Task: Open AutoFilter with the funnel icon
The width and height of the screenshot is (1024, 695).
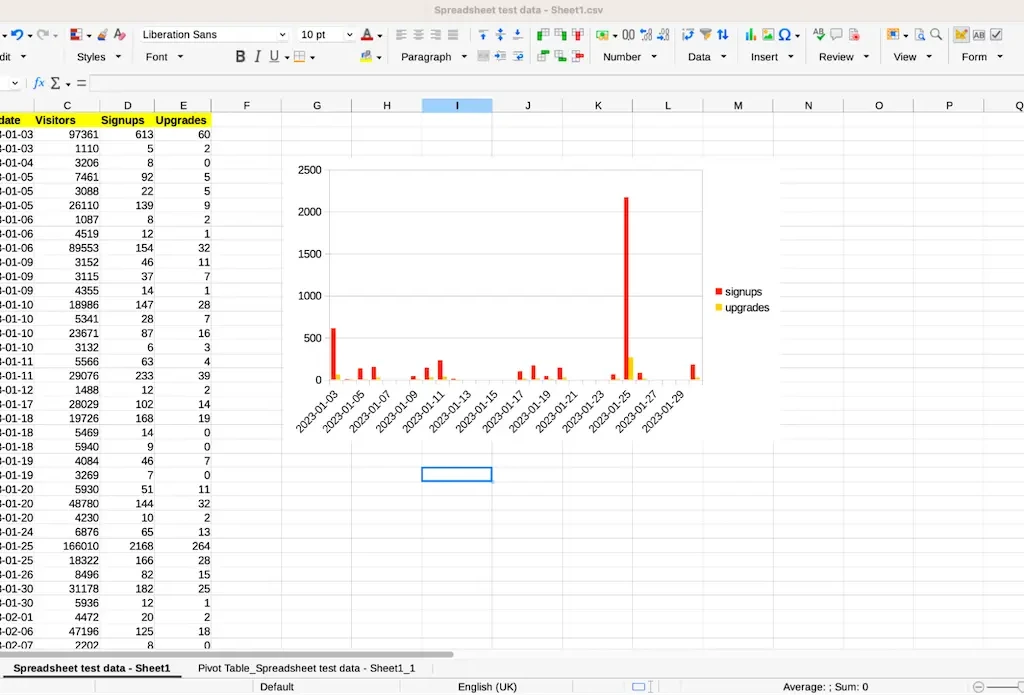Action: point(707,33)
